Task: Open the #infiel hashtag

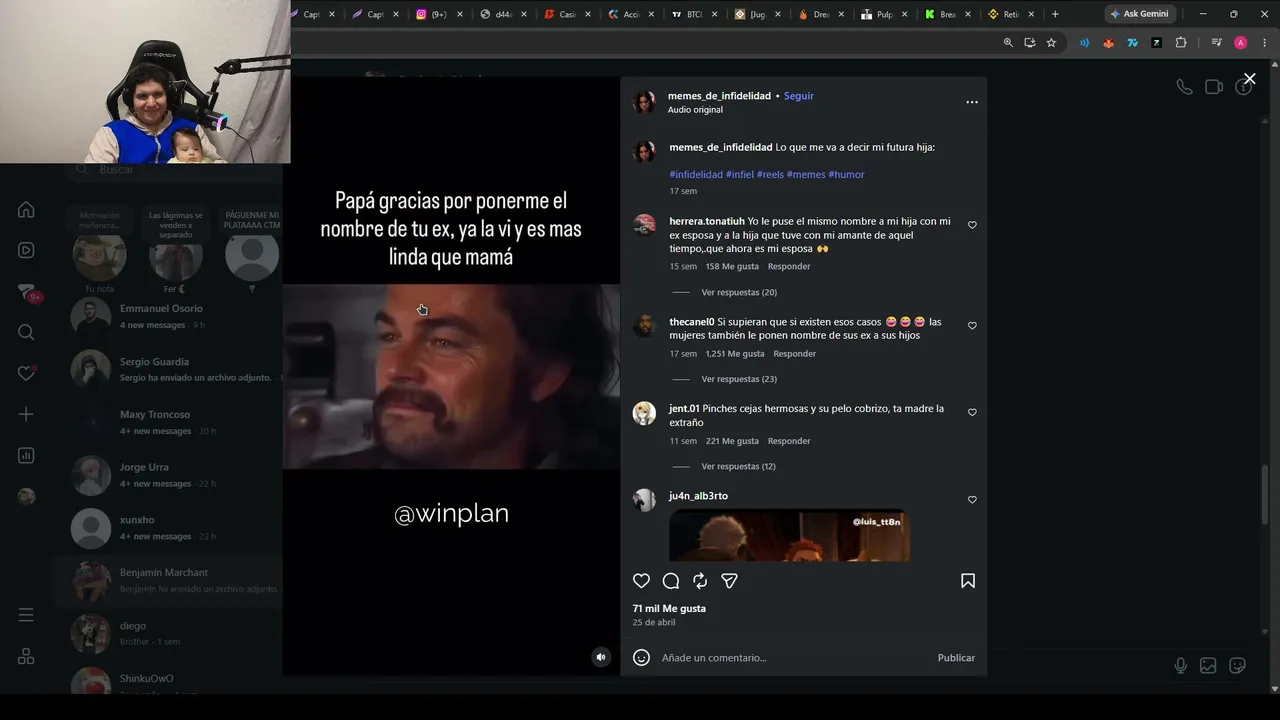Action: click(x=740, y=175)
